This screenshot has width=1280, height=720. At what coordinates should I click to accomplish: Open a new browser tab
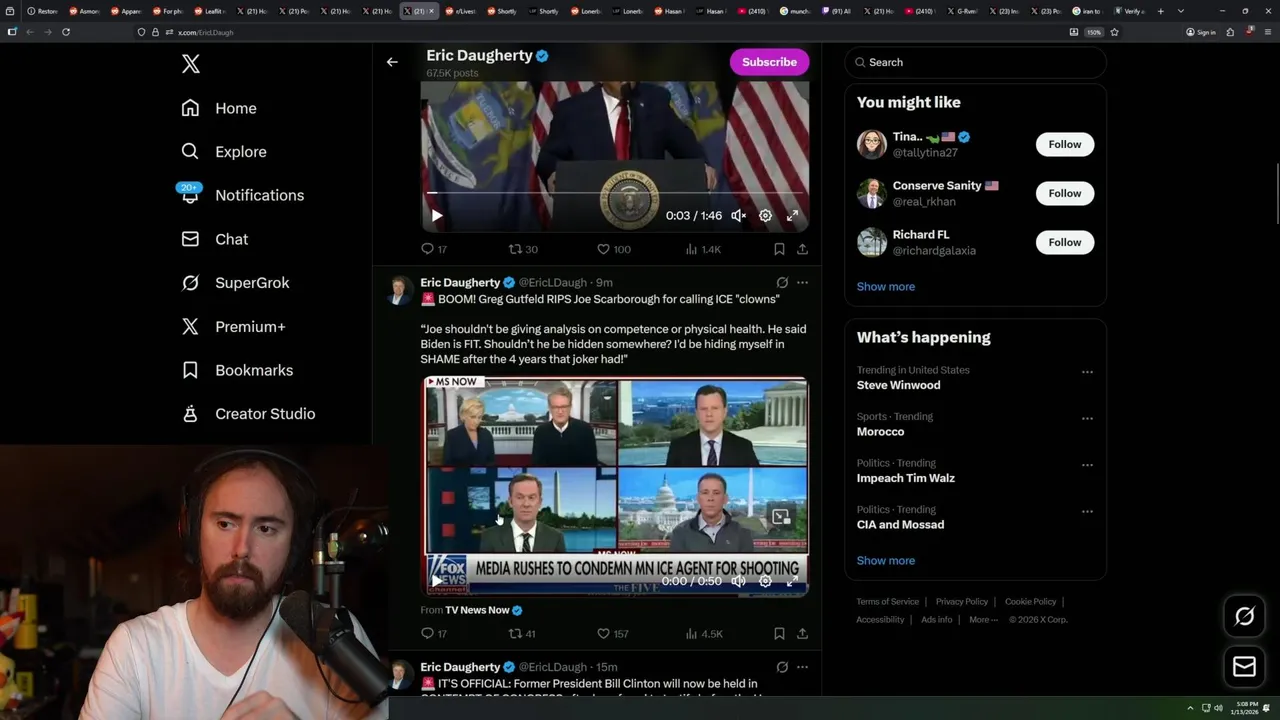[x=1160, y=11]
